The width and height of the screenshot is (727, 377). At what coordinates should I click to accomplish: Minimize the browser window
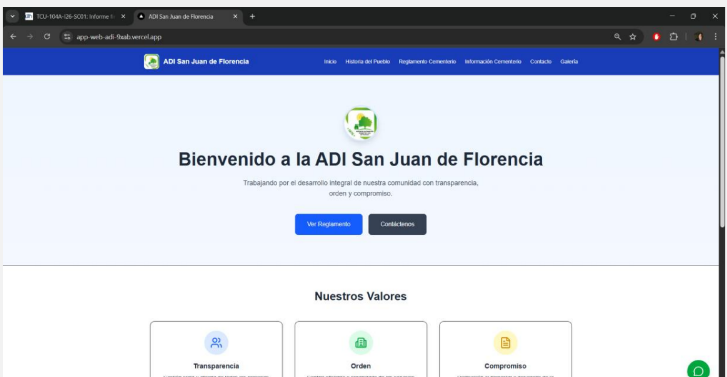(x=672, y=16)
